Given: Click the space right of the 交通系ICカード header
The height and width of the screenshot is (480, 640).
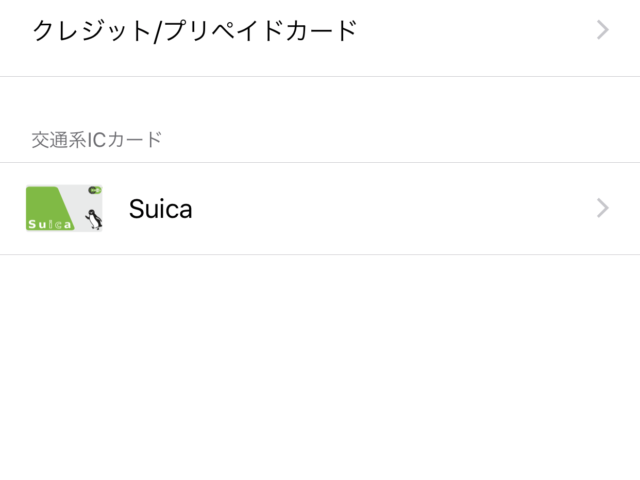Looking at the screenshot, I should pos(401,140).
